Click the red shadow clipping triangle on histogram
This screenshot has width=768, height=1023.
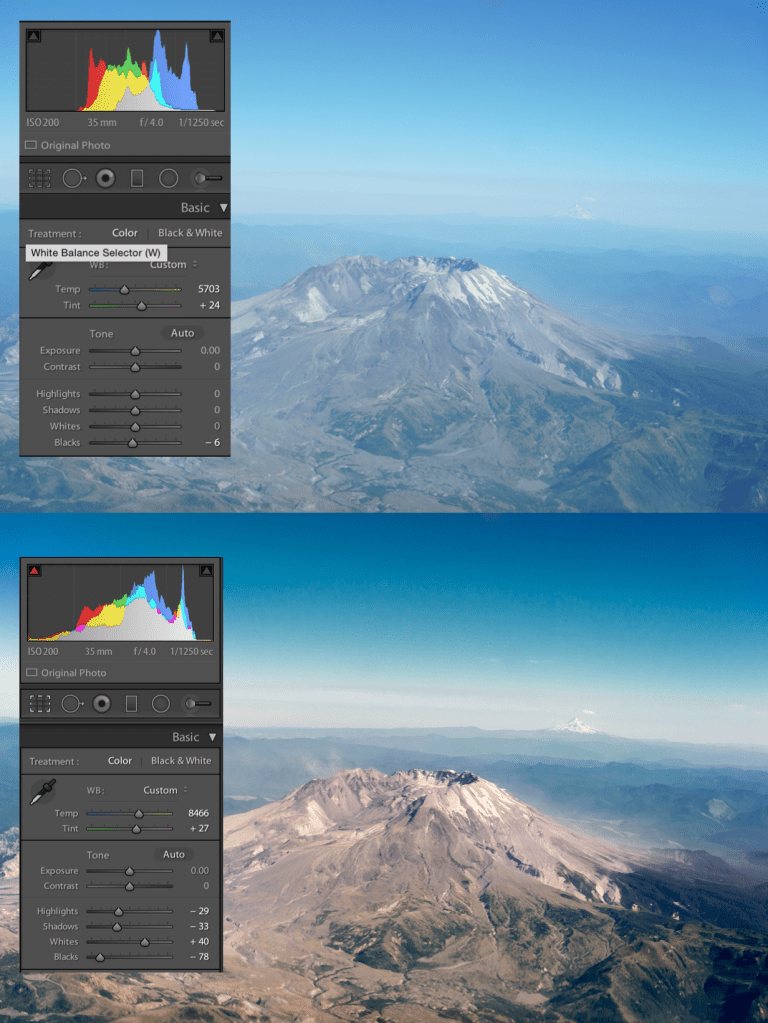coord(34,570)
